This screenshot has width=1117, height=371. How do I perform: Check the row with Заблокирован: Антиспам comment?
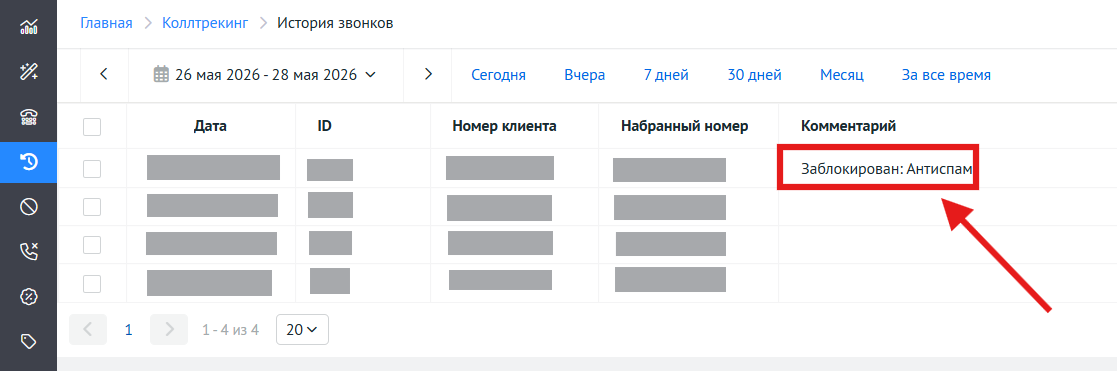pyautogui.click(x=92, y=169)
